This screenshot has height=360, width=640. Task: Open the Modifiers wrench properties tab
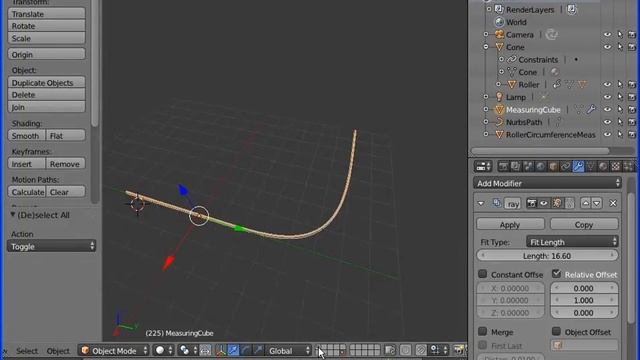pos(578,167)
